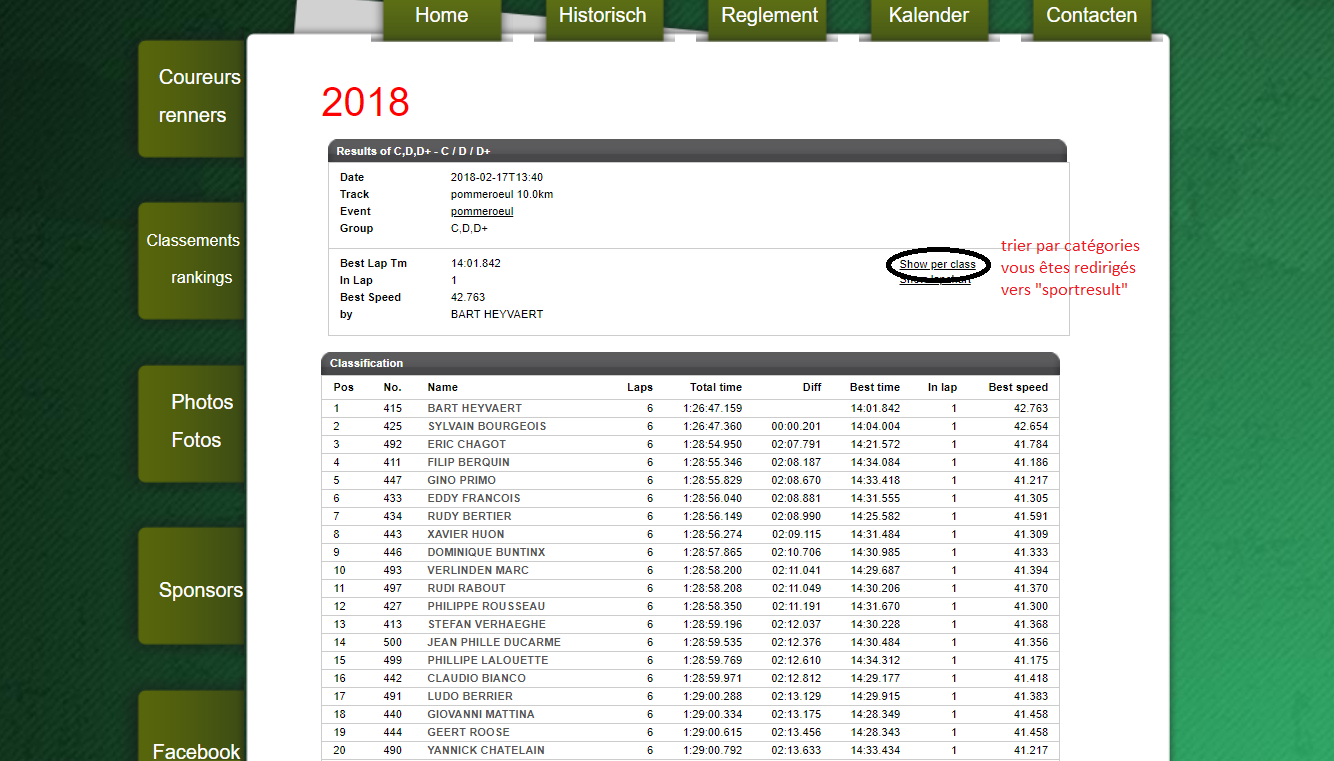
Task: Select rider PHILLIPE LALOUETTE row
Action: (x=690, y=661)
